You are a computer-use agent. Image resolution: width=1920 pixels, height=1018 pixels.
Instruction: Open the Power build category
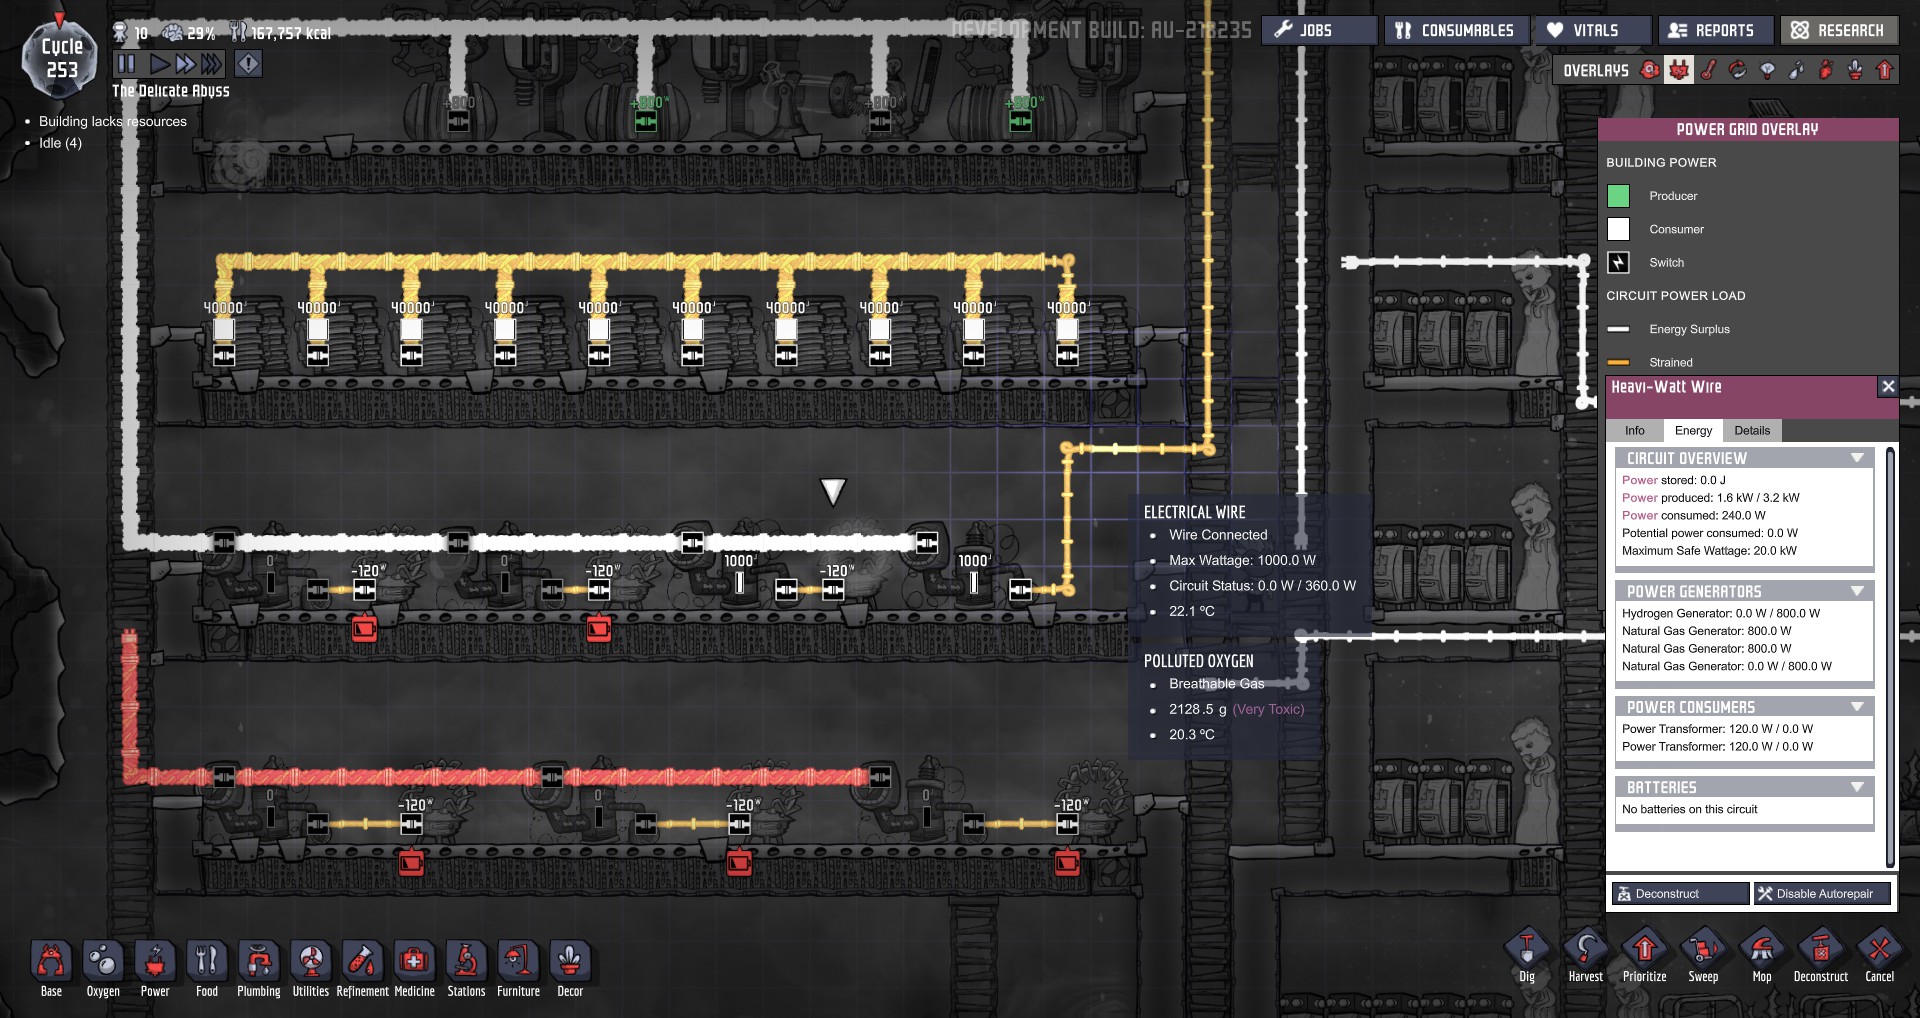(x=155, y=962)
